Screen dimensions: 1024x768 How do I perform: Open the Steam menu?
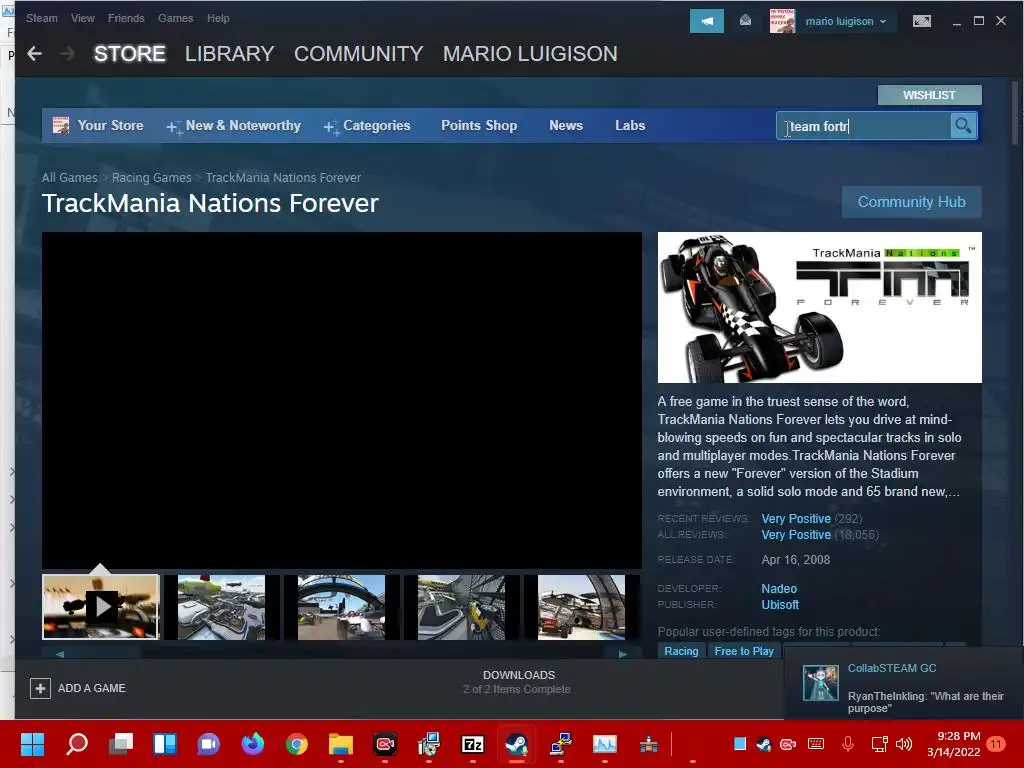click(42, 18)
